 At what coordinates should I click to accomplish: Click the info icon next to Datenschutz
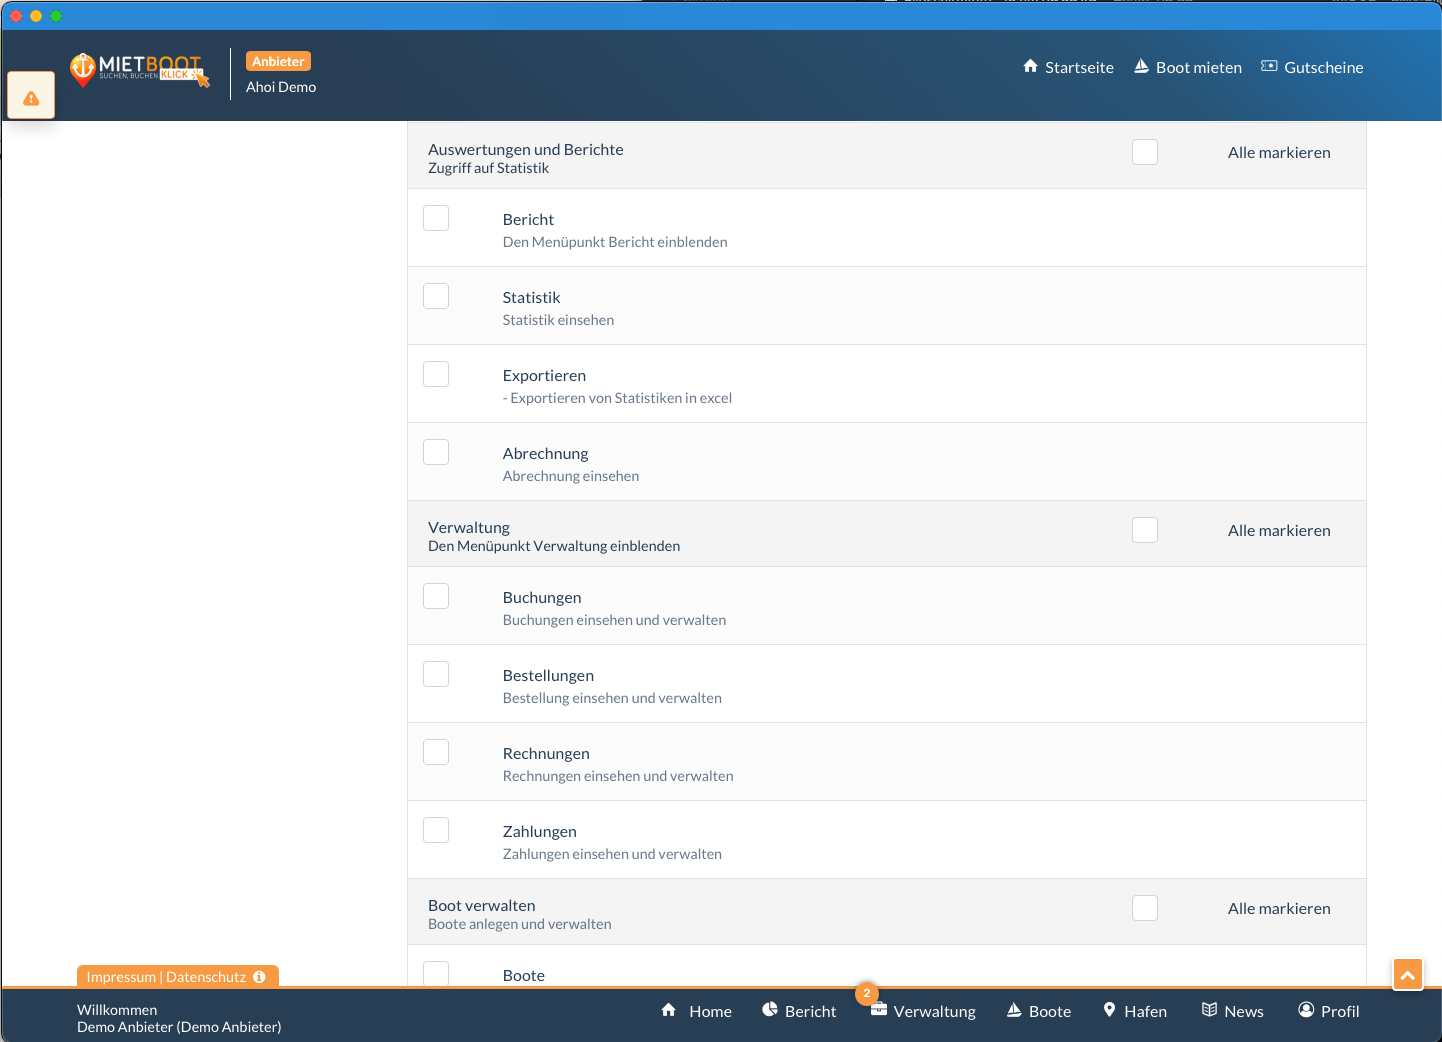pos(259,977)
